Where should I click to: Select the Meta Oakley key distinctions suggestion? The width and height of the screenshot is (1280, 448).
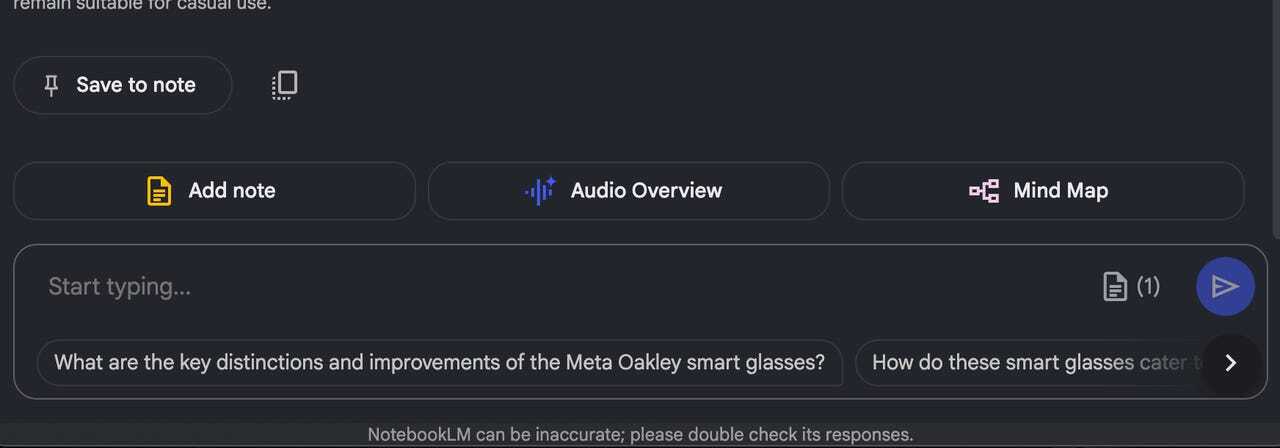click(x=439, y=363)
